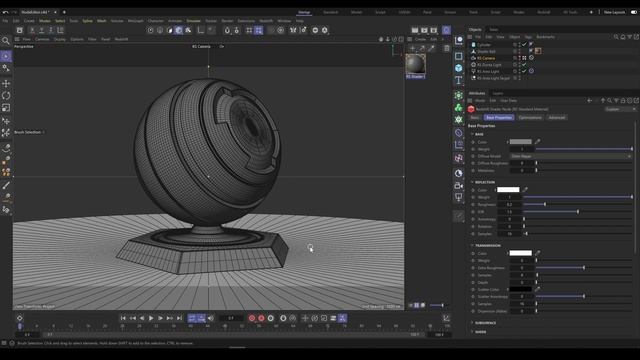Go back with Attributes manager left arrow
The width and height of the screenshot is (640, 360).
pos(589,100)
